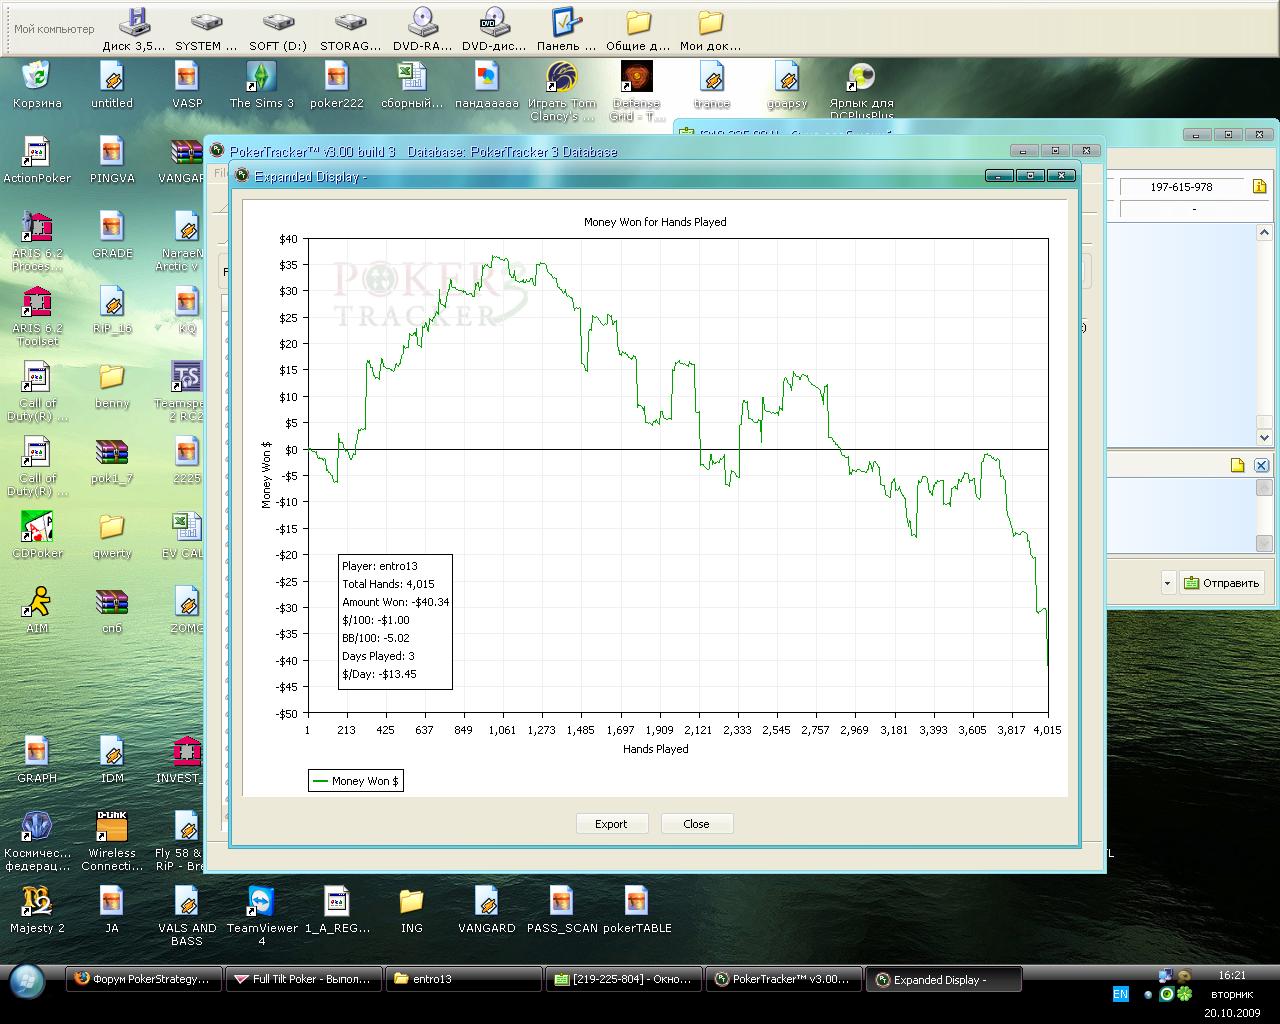The width and height of the screenshot is (1280, 1024).
Task: Open the Мои док documents folder
Action: (x=710, y=30)
